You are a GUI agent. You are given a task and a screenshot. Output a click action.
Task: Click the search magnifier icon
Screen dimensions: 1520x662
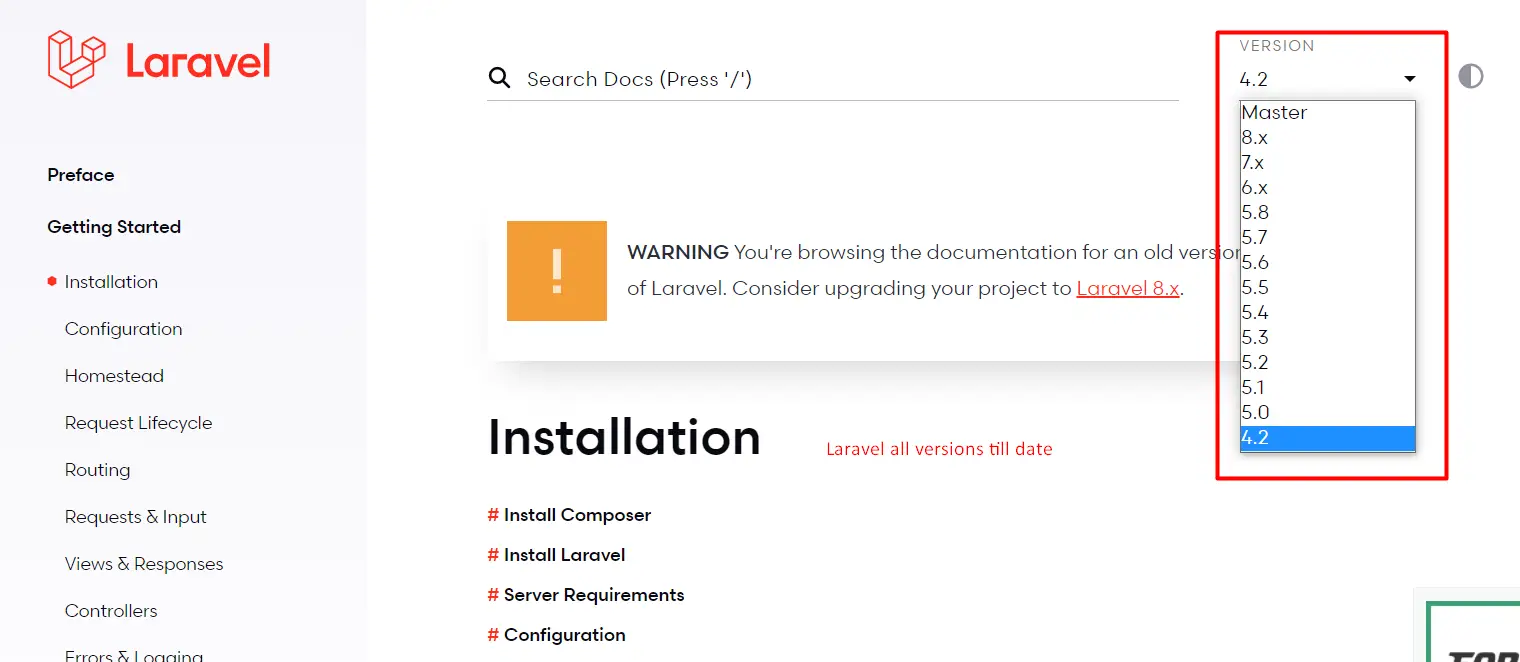[499, 77]
